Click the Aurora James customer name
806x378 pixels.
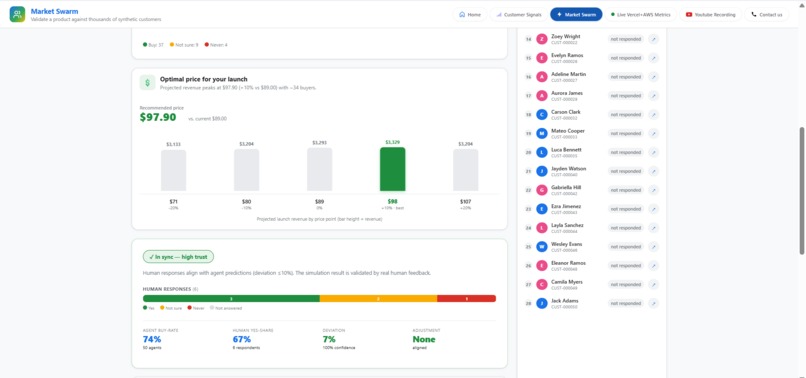(567, 93)
